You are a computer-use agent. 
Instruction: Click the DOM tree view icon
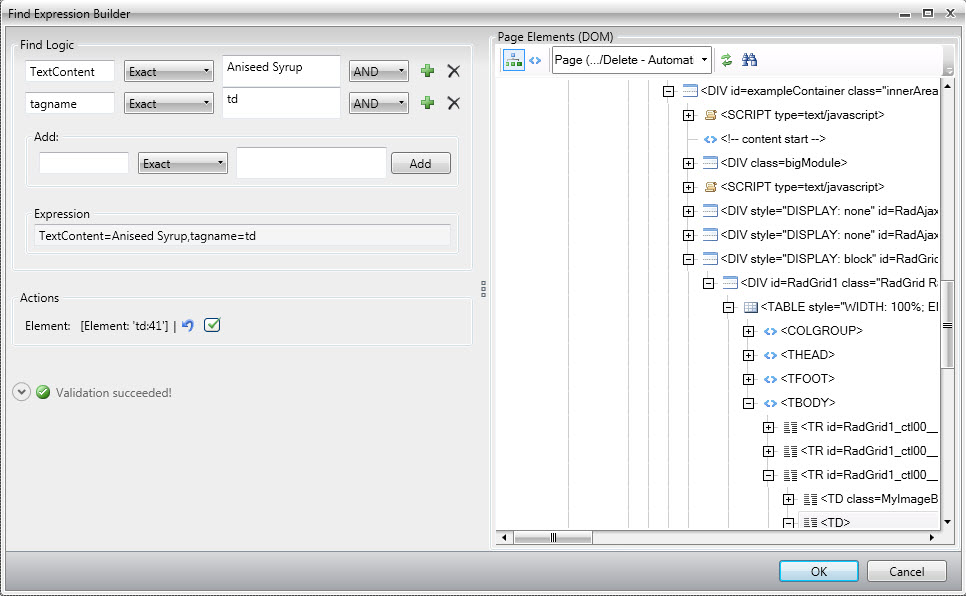pyautogui.click(x=513, y=60)
